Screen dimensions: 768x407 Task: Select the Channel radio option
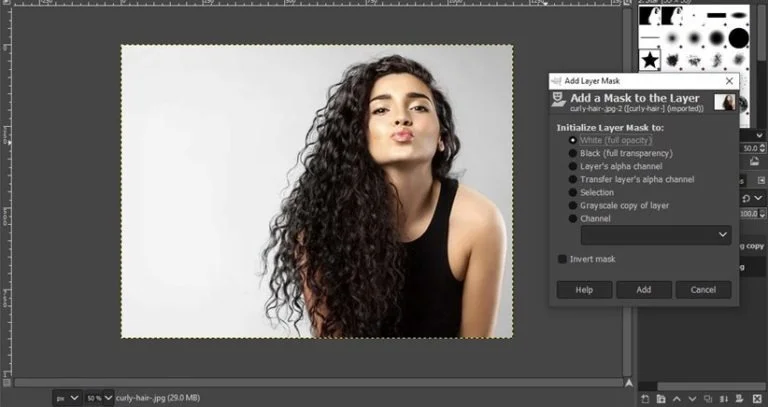[x=590, y=218]
